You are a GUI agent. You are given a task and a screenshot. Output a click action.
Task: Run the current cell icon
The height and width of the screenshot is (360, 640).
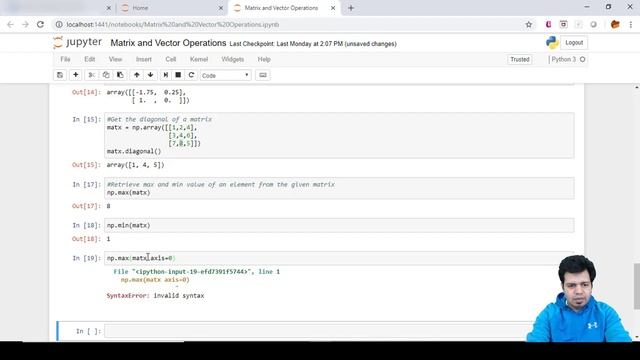(165, 75)
